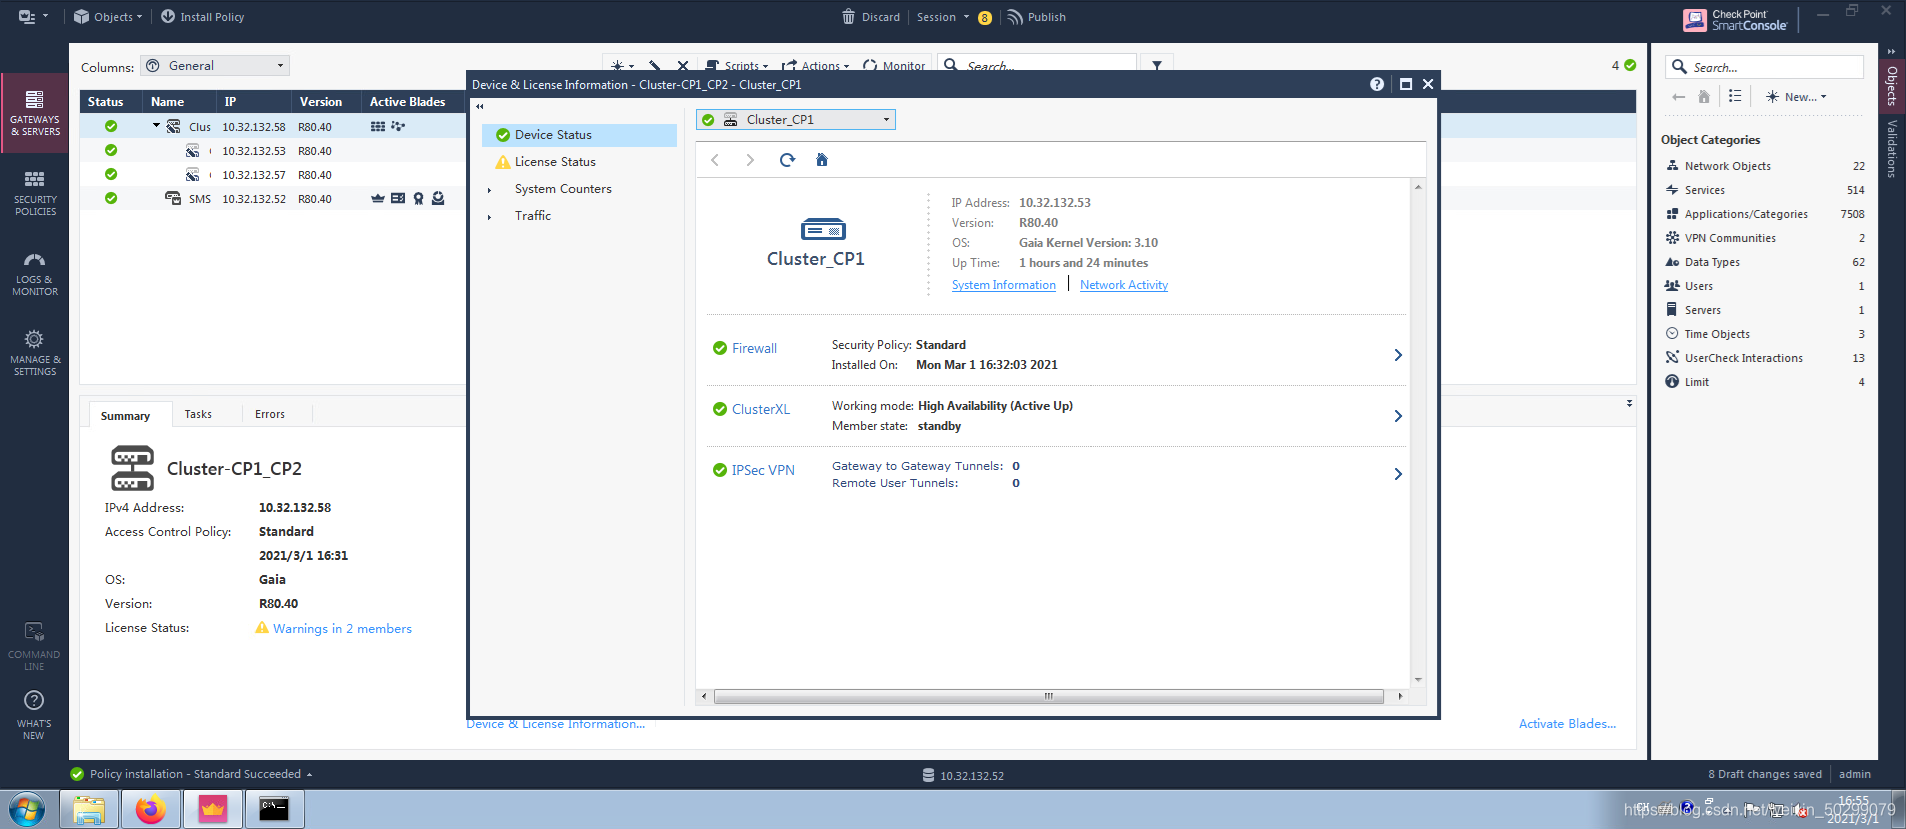1906x829 pixels.
Task: Open the Gateways & Servers view
Action: 35,113
